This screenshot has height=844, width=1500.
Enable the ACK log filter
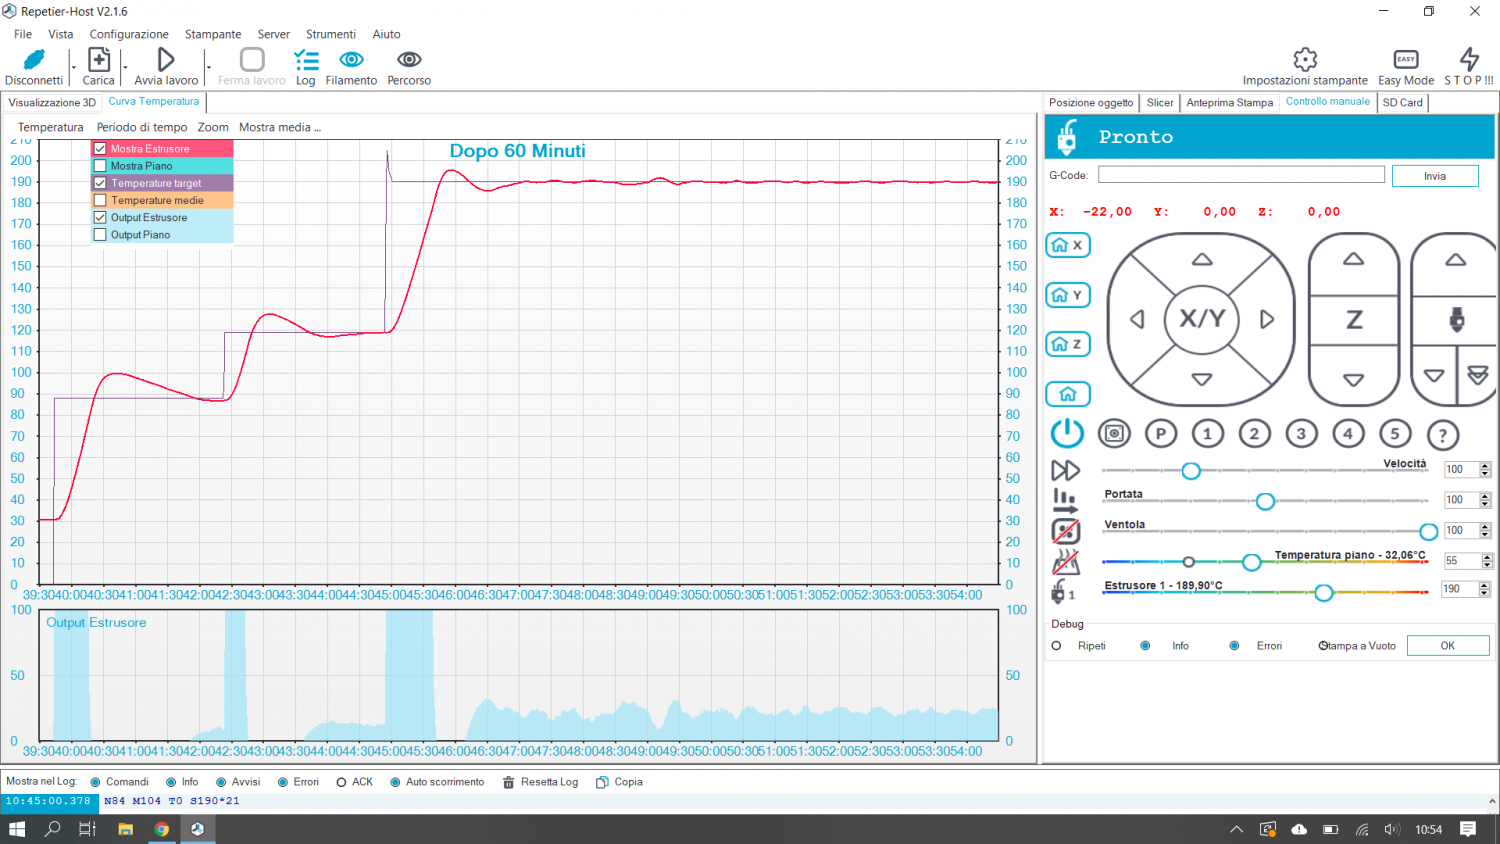pyautogui.click(x=342, y=782)
